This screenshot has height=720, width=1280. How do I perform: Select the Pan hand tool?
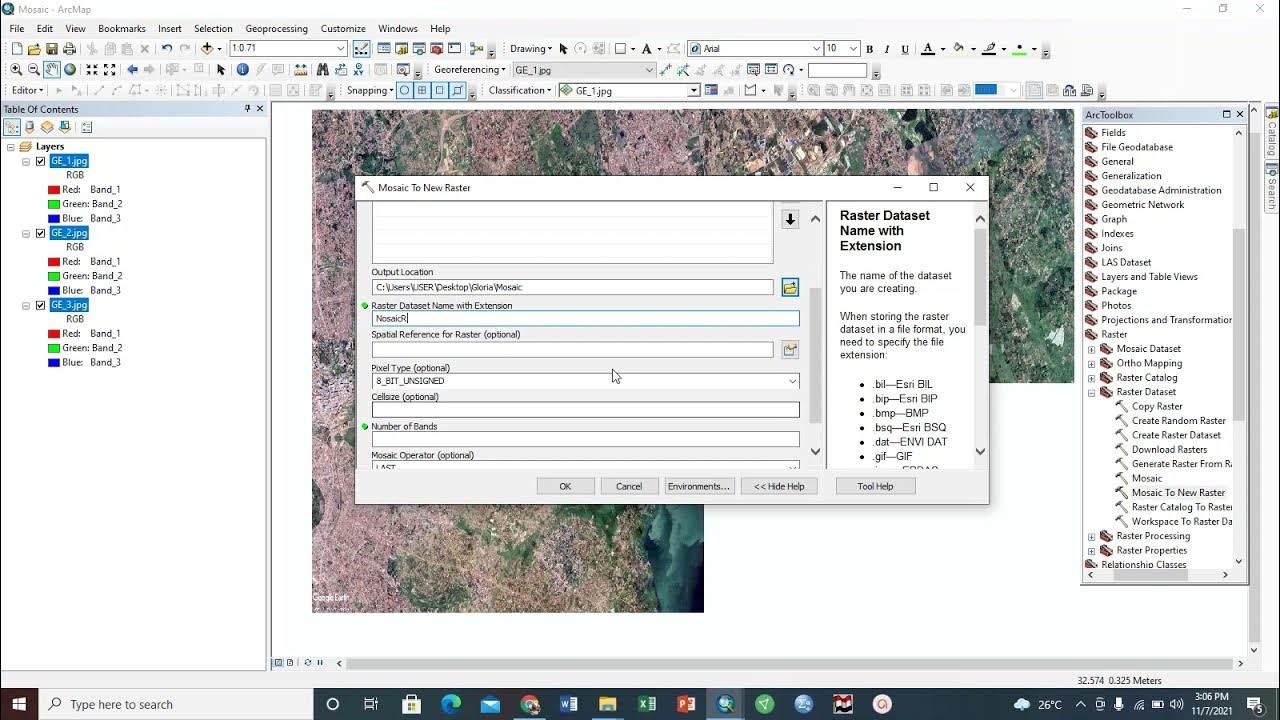(51, 70)
